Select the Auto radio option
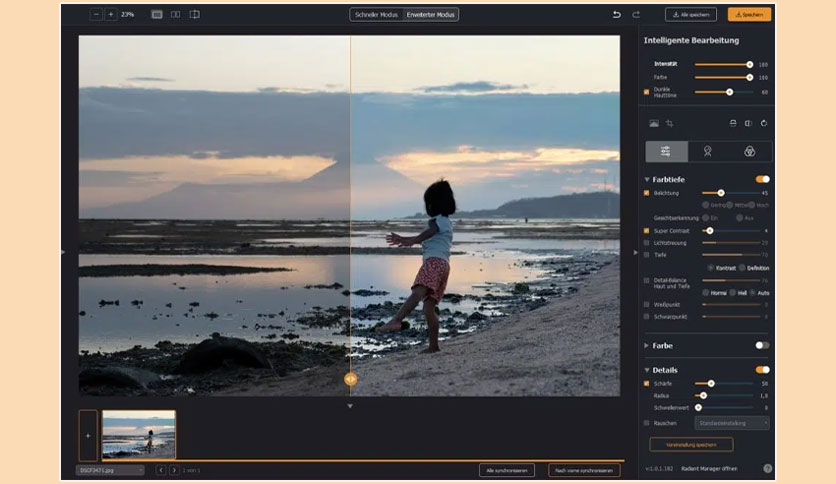 tap(753, 293)
